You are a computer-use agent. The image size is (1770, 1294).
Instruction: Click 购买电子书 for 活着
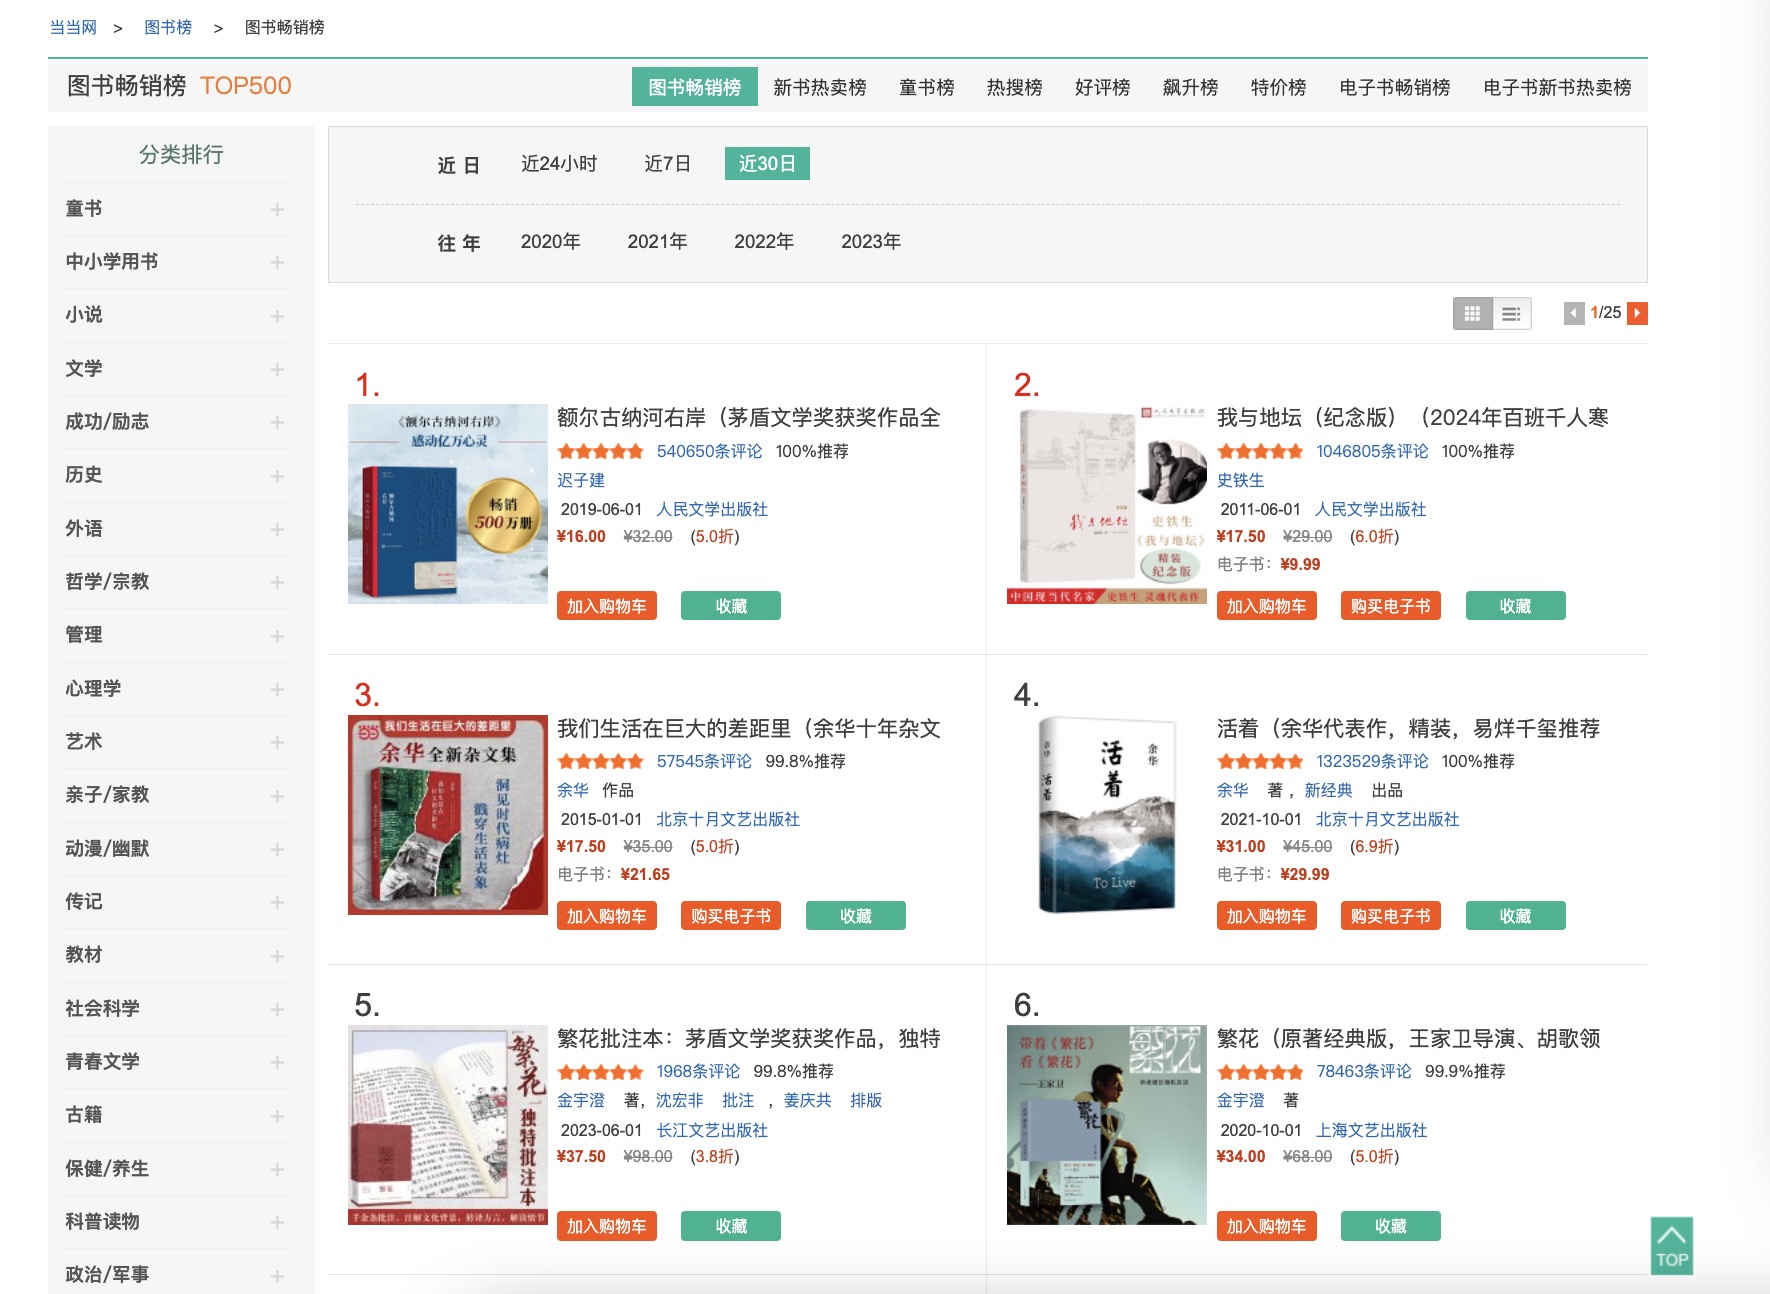coord(1390,916)
